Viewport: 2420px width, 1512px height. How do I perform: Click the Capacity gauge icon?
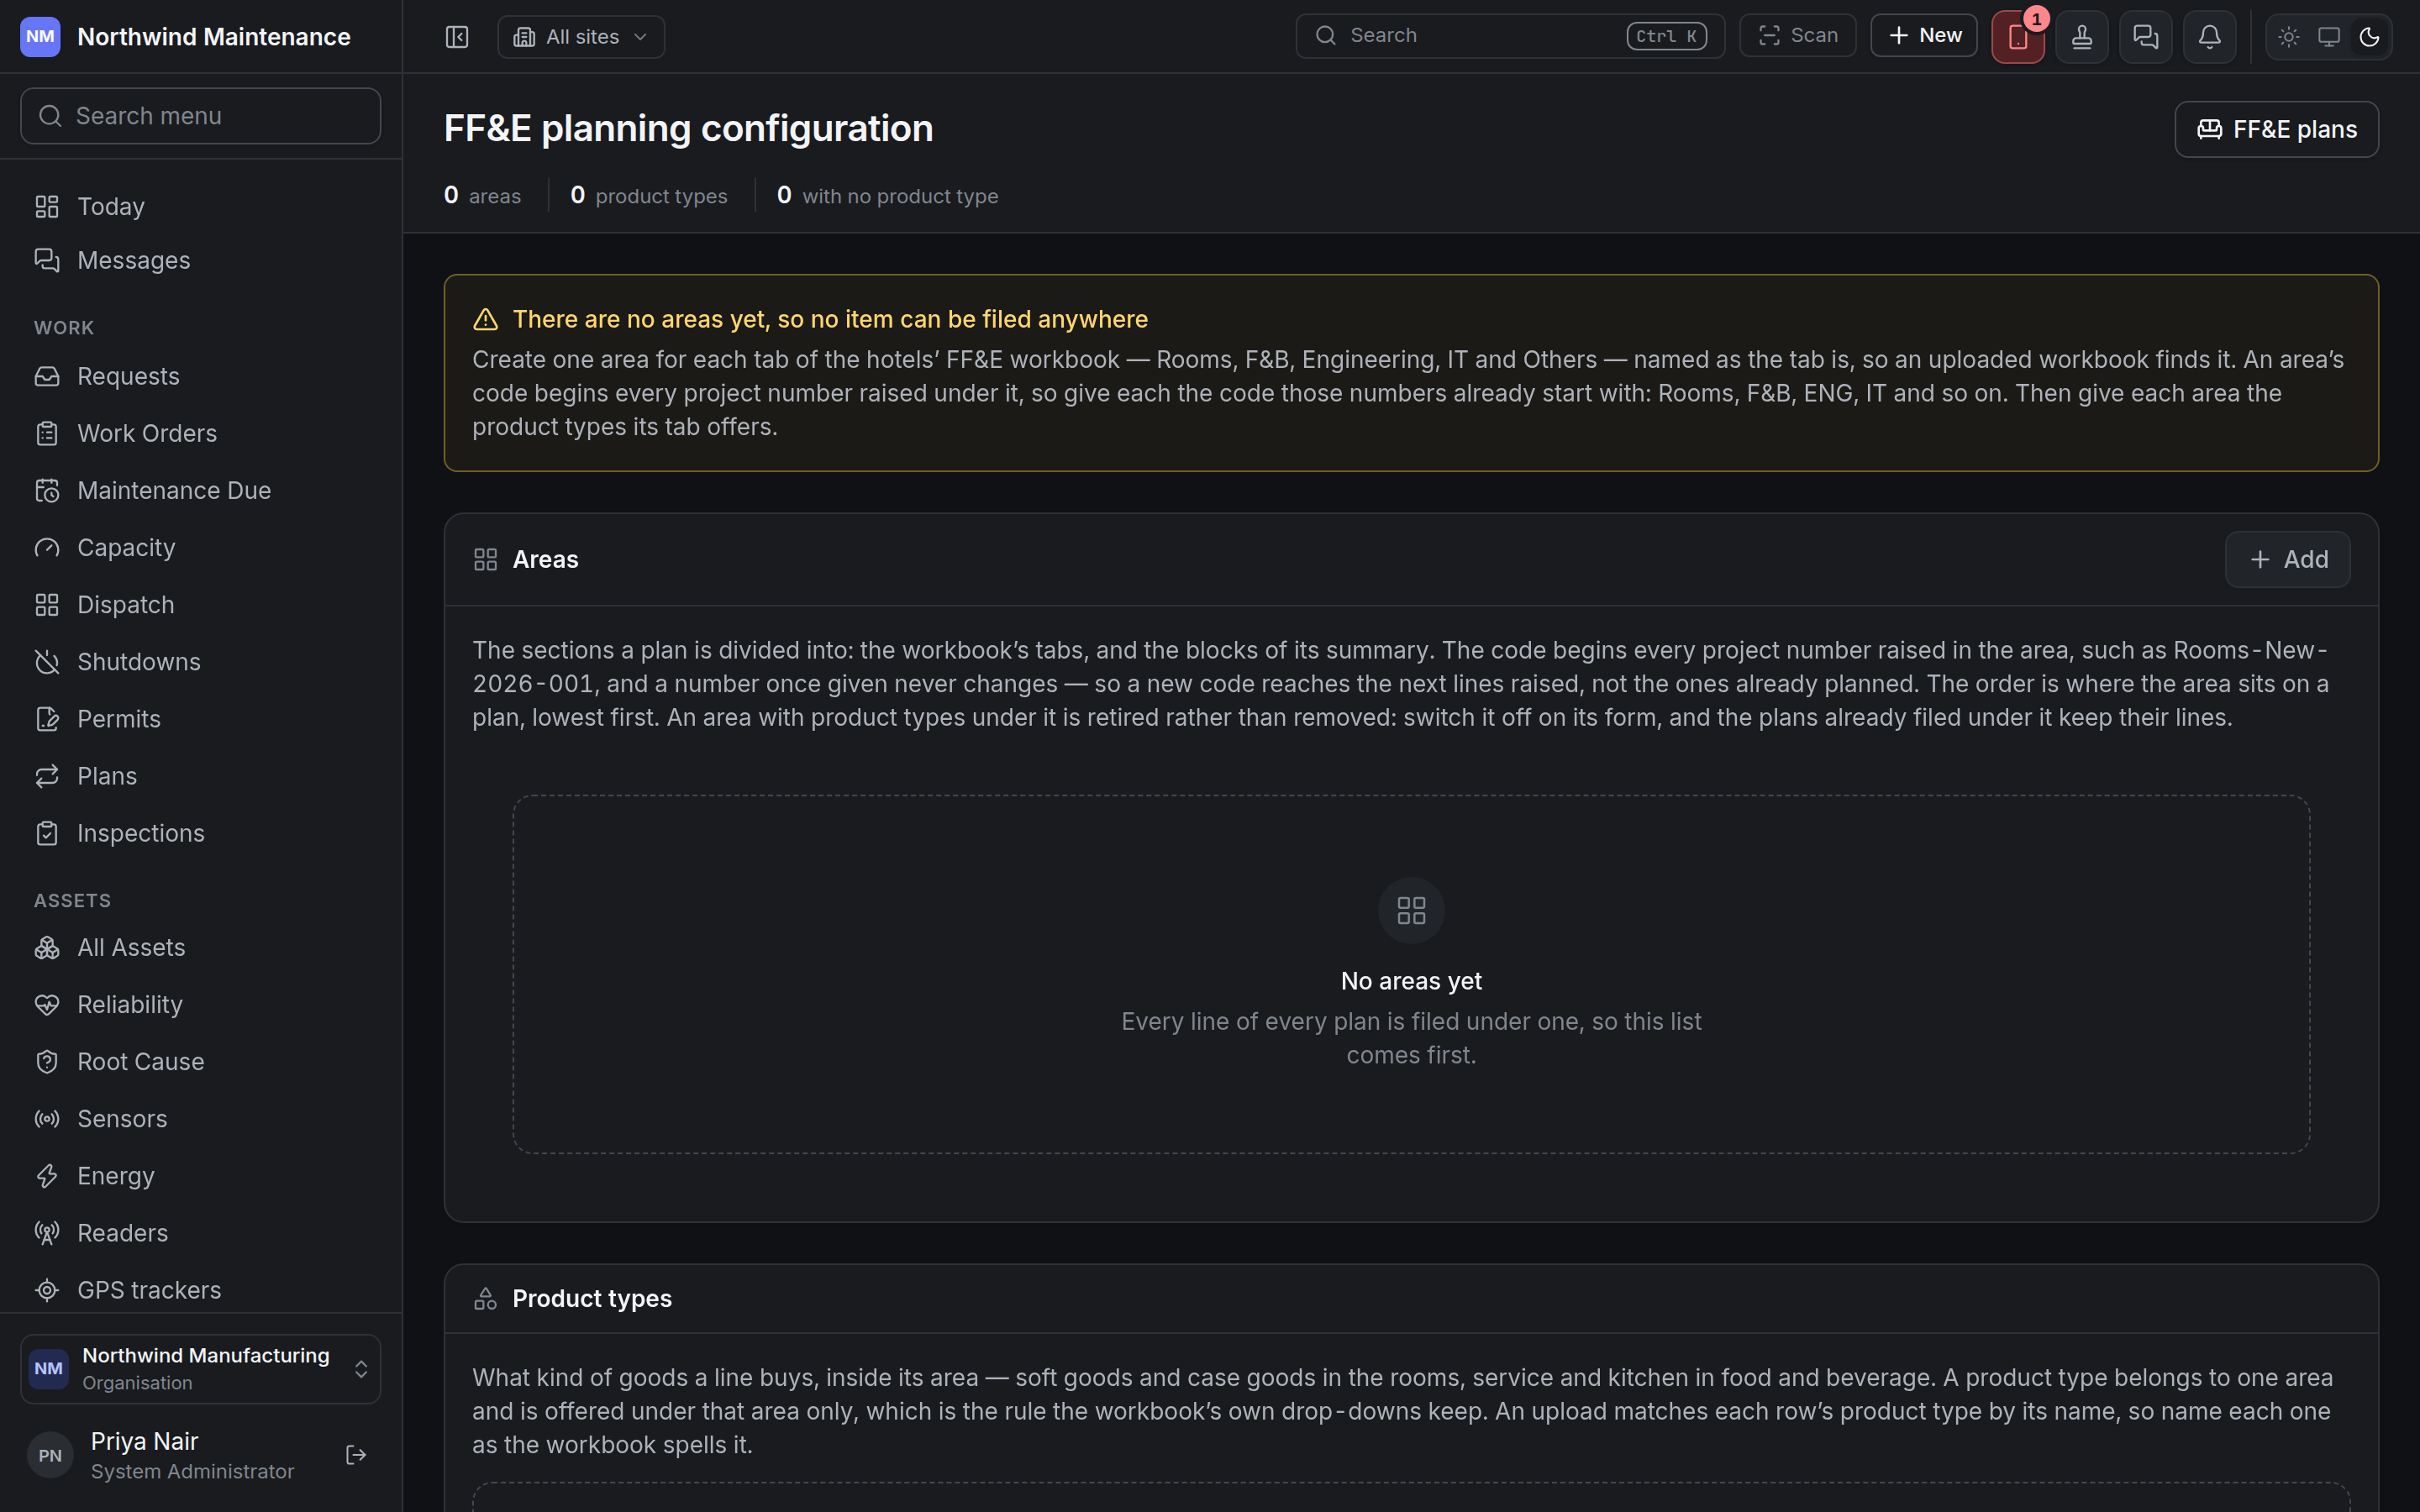[47, 548]
